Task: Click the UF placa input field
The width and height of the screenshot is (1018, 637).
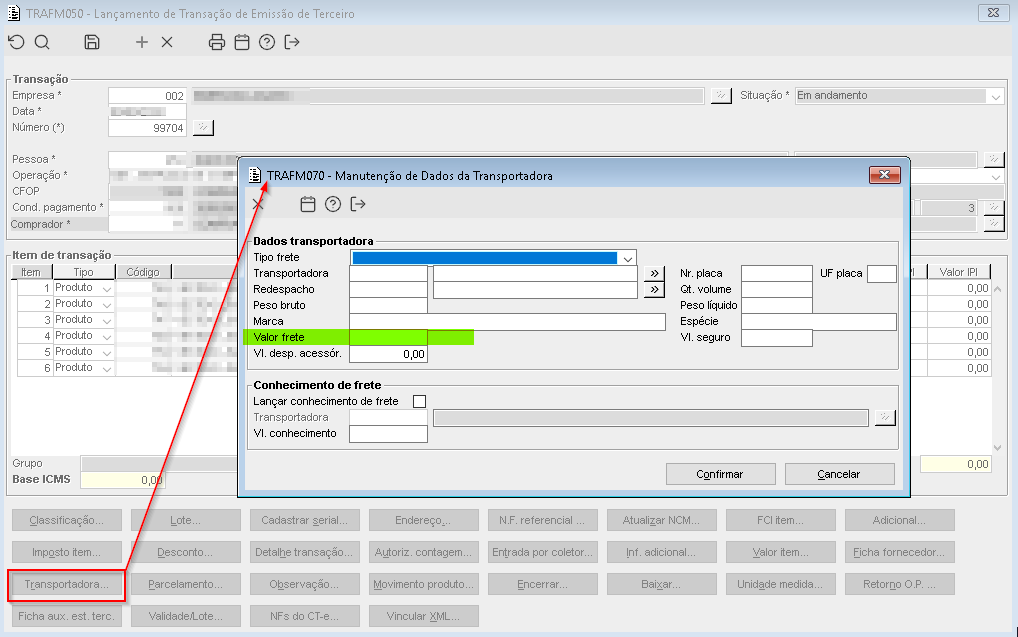Action: click(882, 273)
